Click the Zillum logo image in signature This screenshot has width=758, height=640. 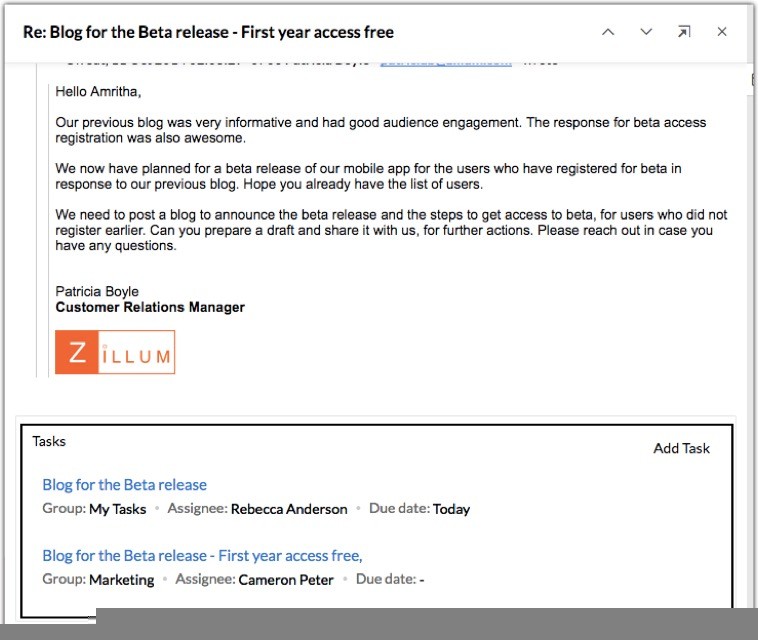click(x=115, y=352)
